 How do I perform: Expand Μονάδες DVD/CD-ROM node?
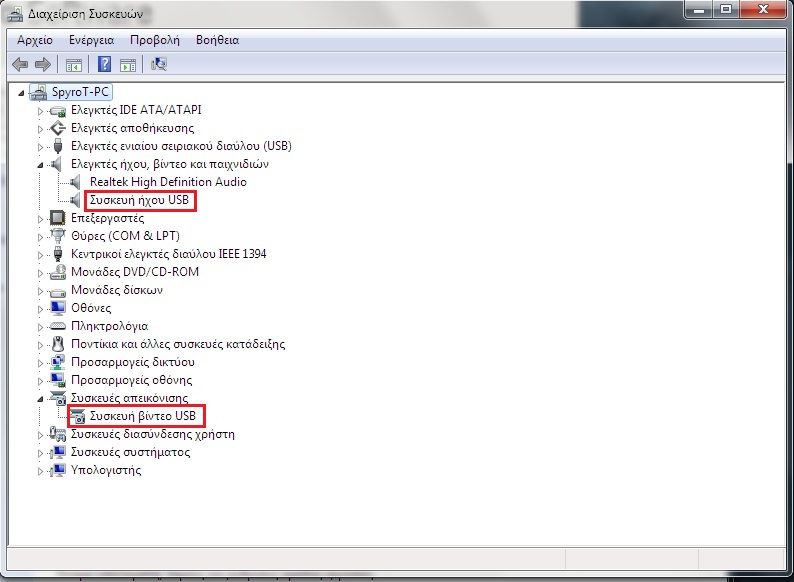(40, 273)
